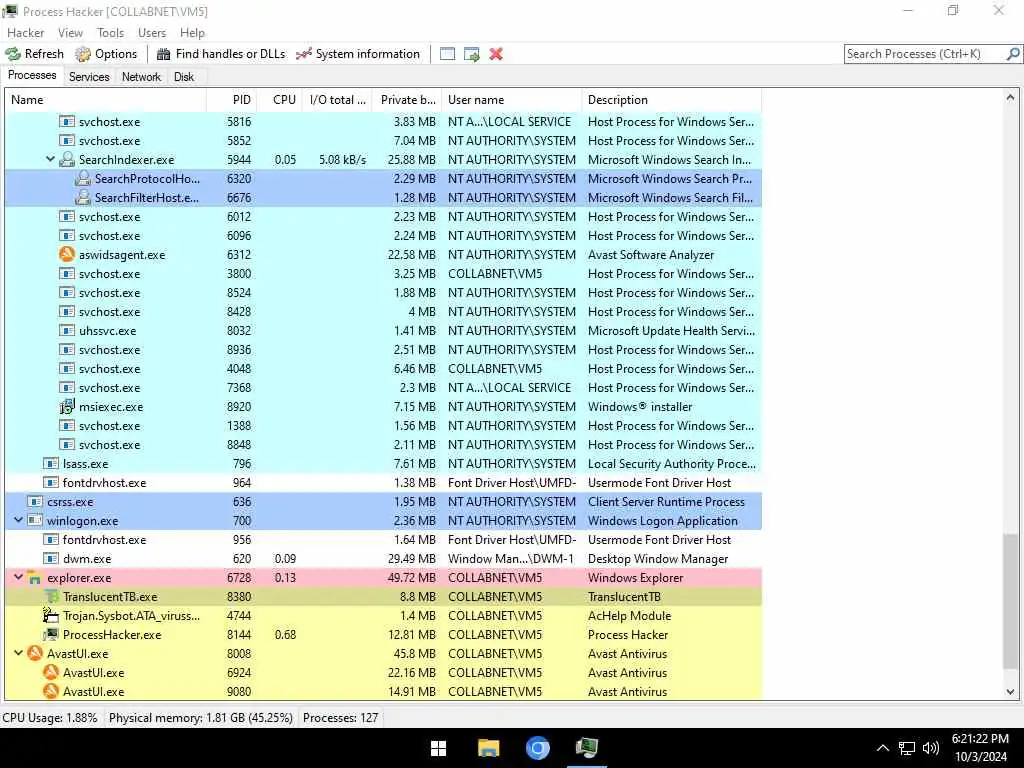Click the Search Processes input field
This screenshot has height=768, width=1024.
925,54
